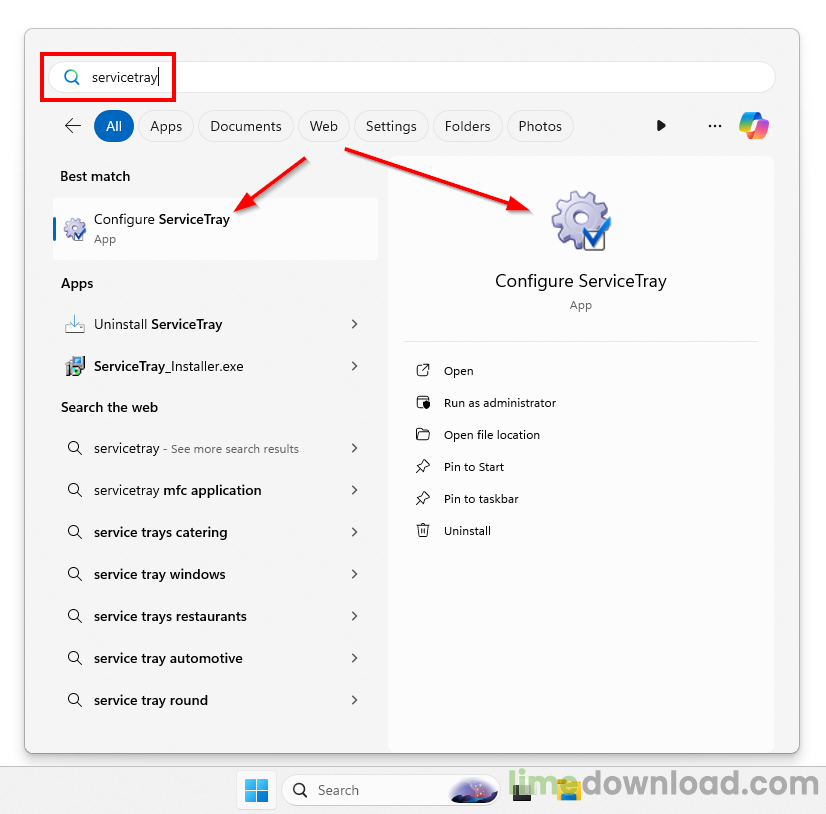This screenshot has width=826, height=814.
Task: Click the 'servicetray mfc application' suggestion
Action: 215,490
